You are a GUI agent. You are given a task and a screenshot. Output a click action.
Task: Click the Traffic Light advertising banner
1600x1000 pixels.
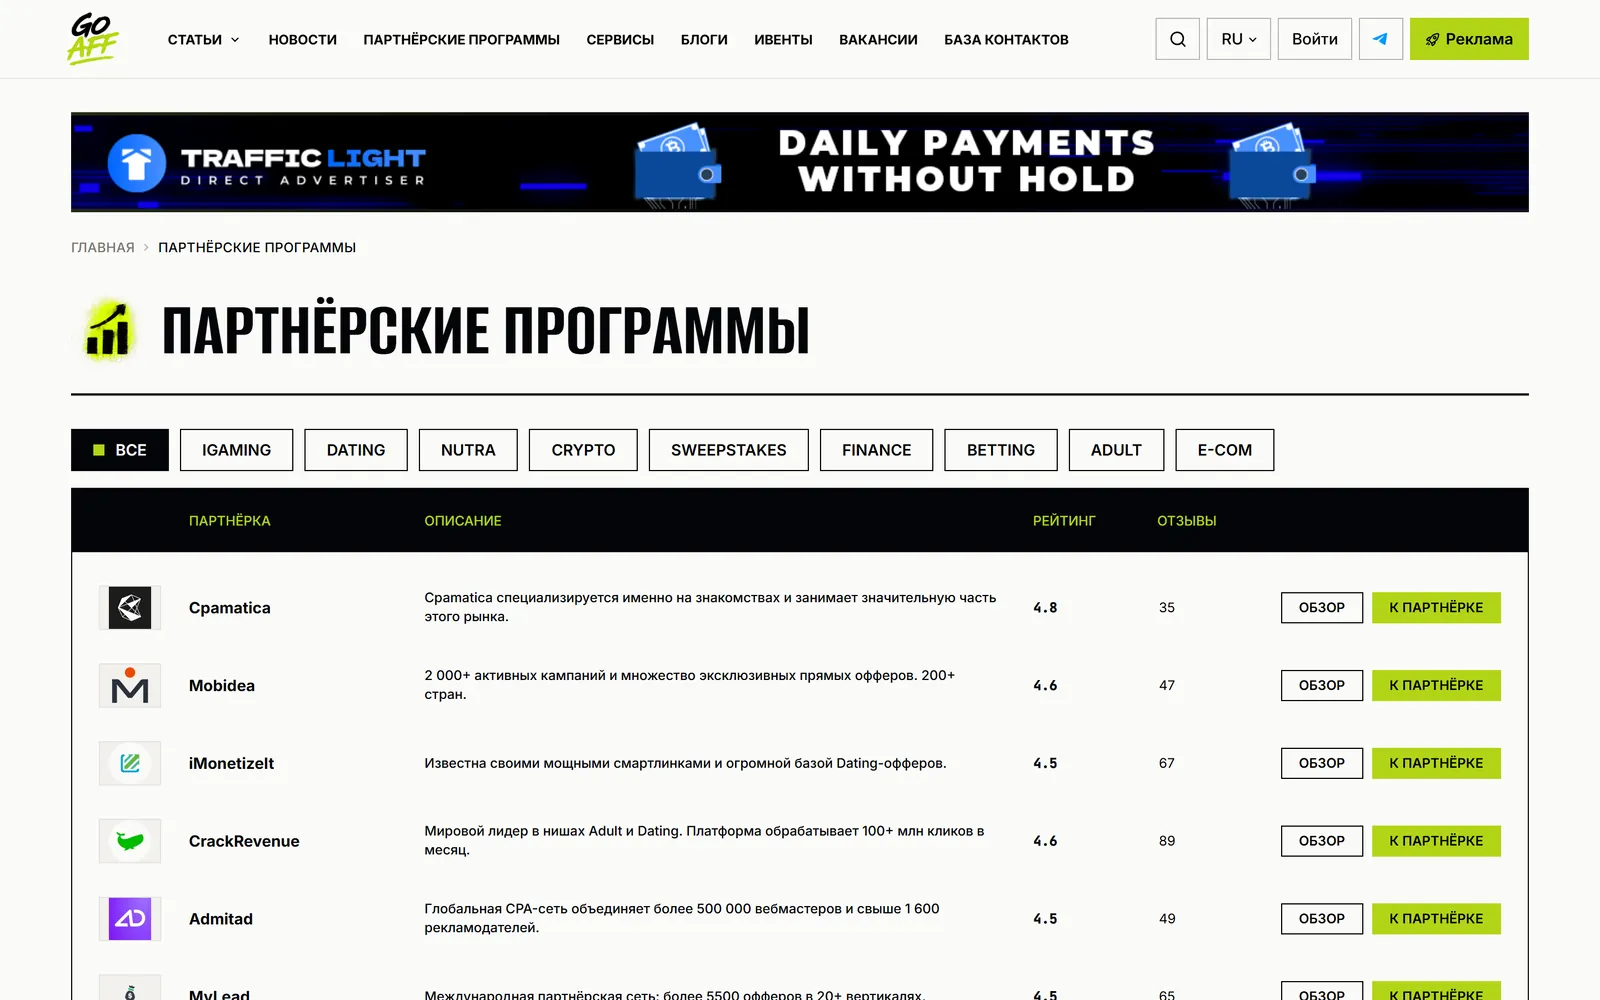pos(800,162)
